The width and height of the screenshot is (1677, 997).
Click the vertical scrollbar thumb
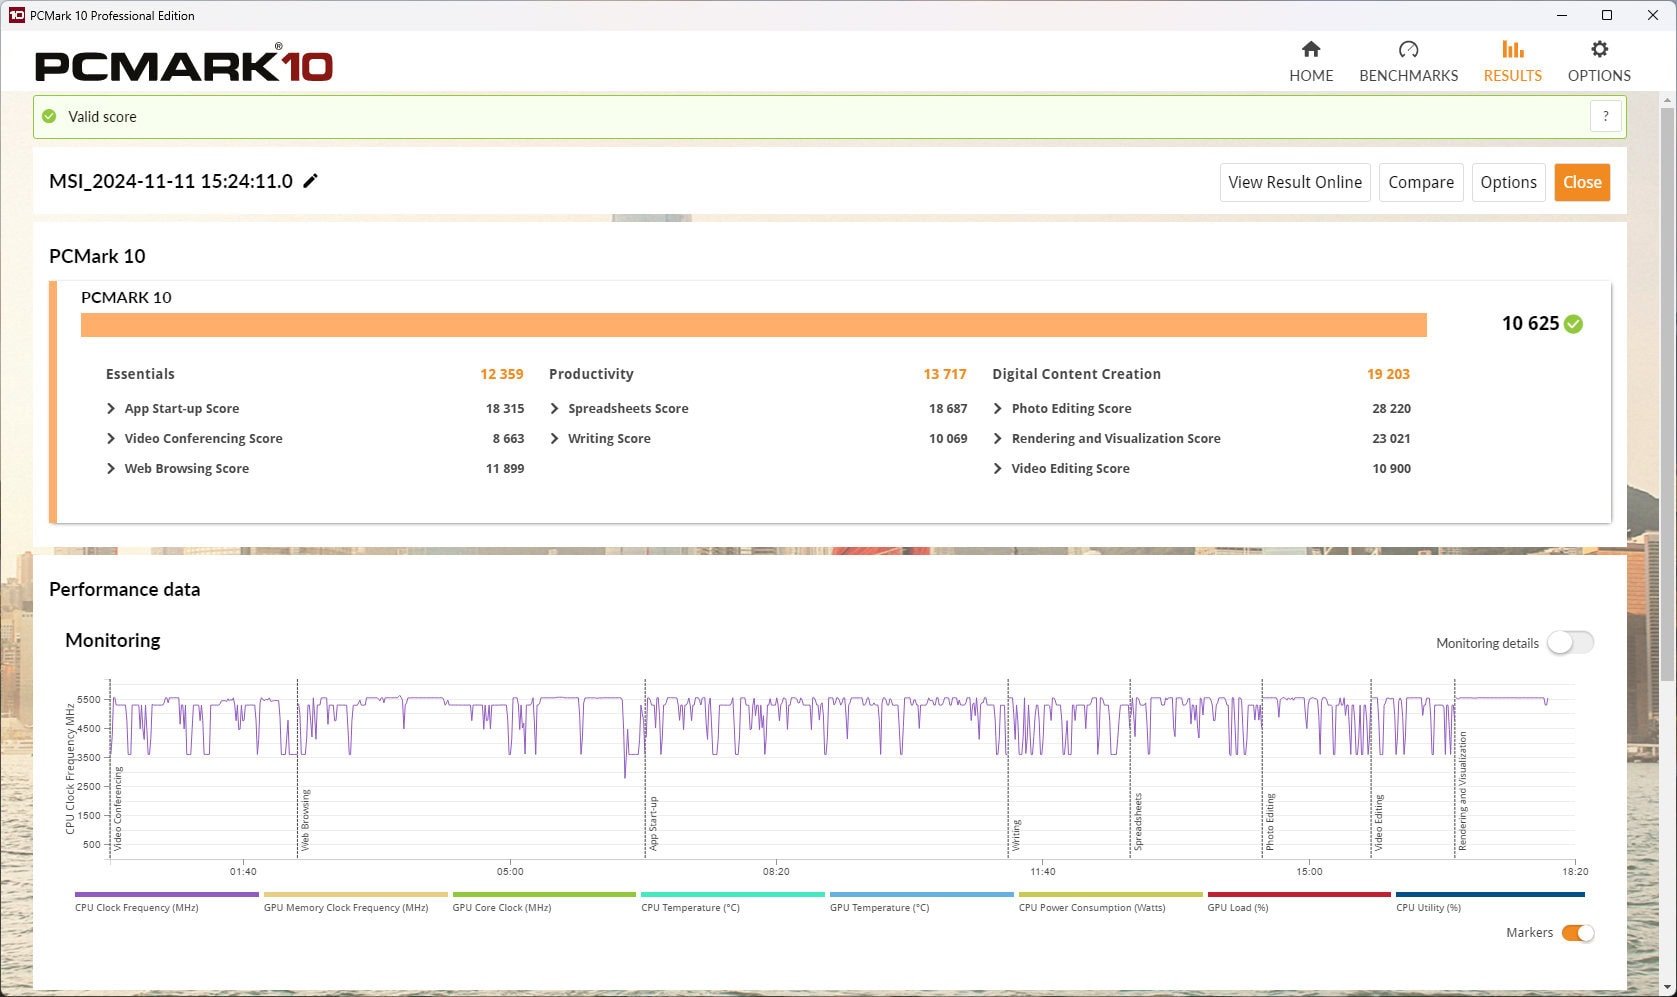[1667, 394]
